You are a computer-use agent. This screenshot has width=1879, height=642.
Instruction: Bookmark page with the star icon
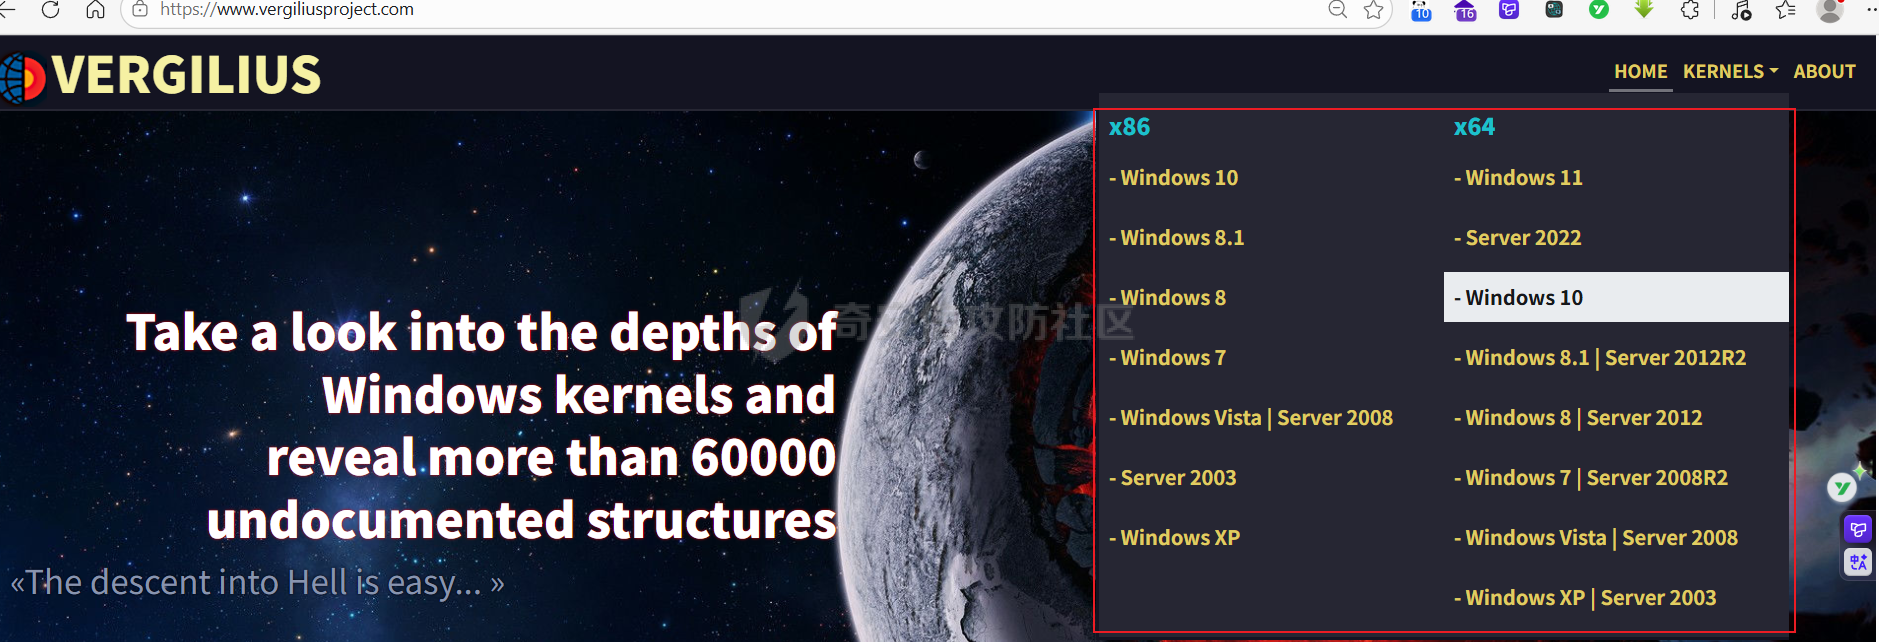[x=1374, y=10]
